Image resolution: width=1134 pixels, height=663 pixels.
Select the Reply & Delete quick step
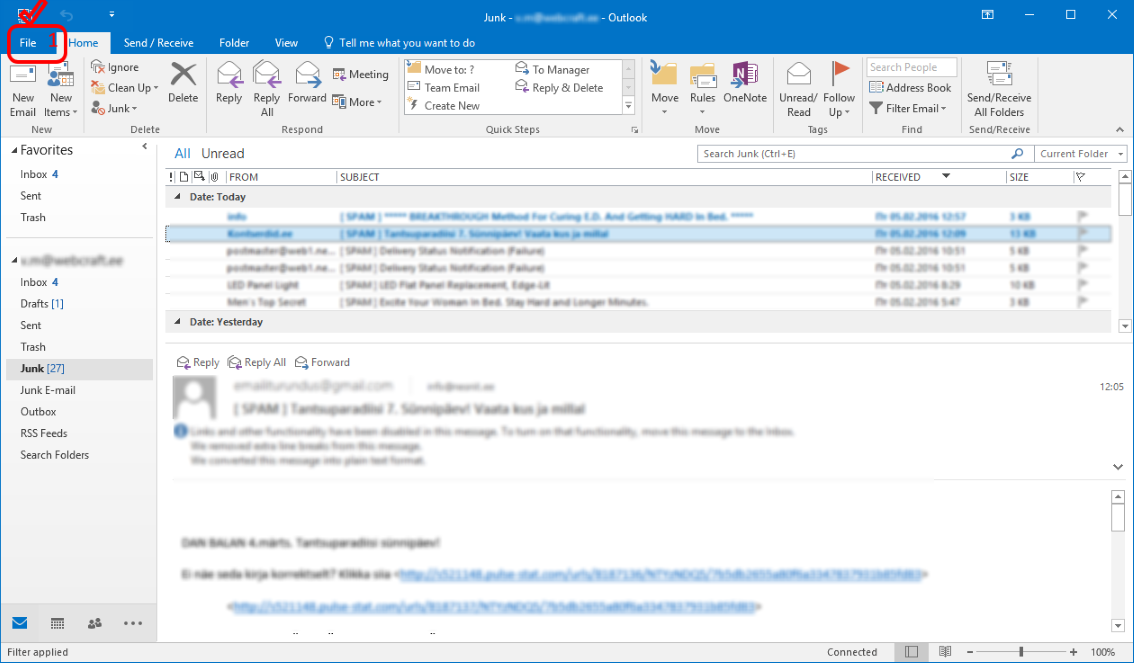pos(559,87)
